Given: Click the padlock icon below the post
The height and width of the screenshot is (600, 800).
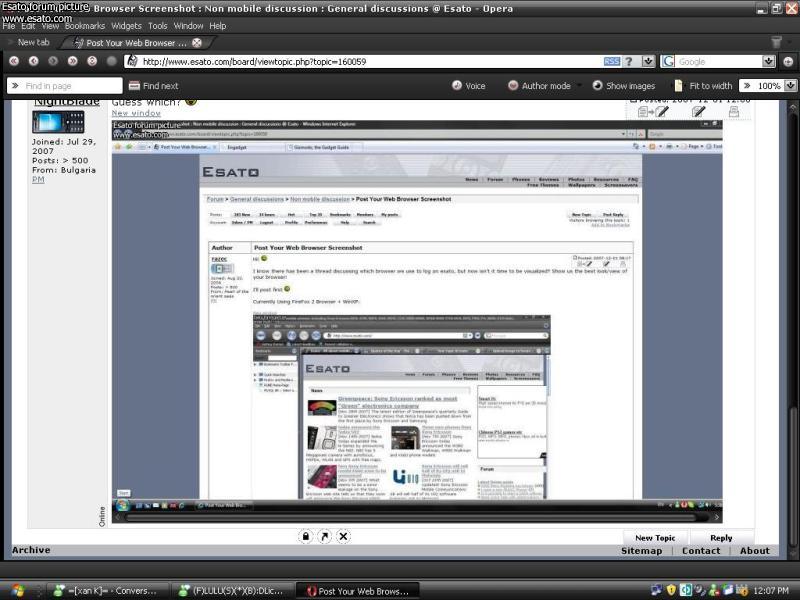Looking at the screenshot, I should click(306, 536).
